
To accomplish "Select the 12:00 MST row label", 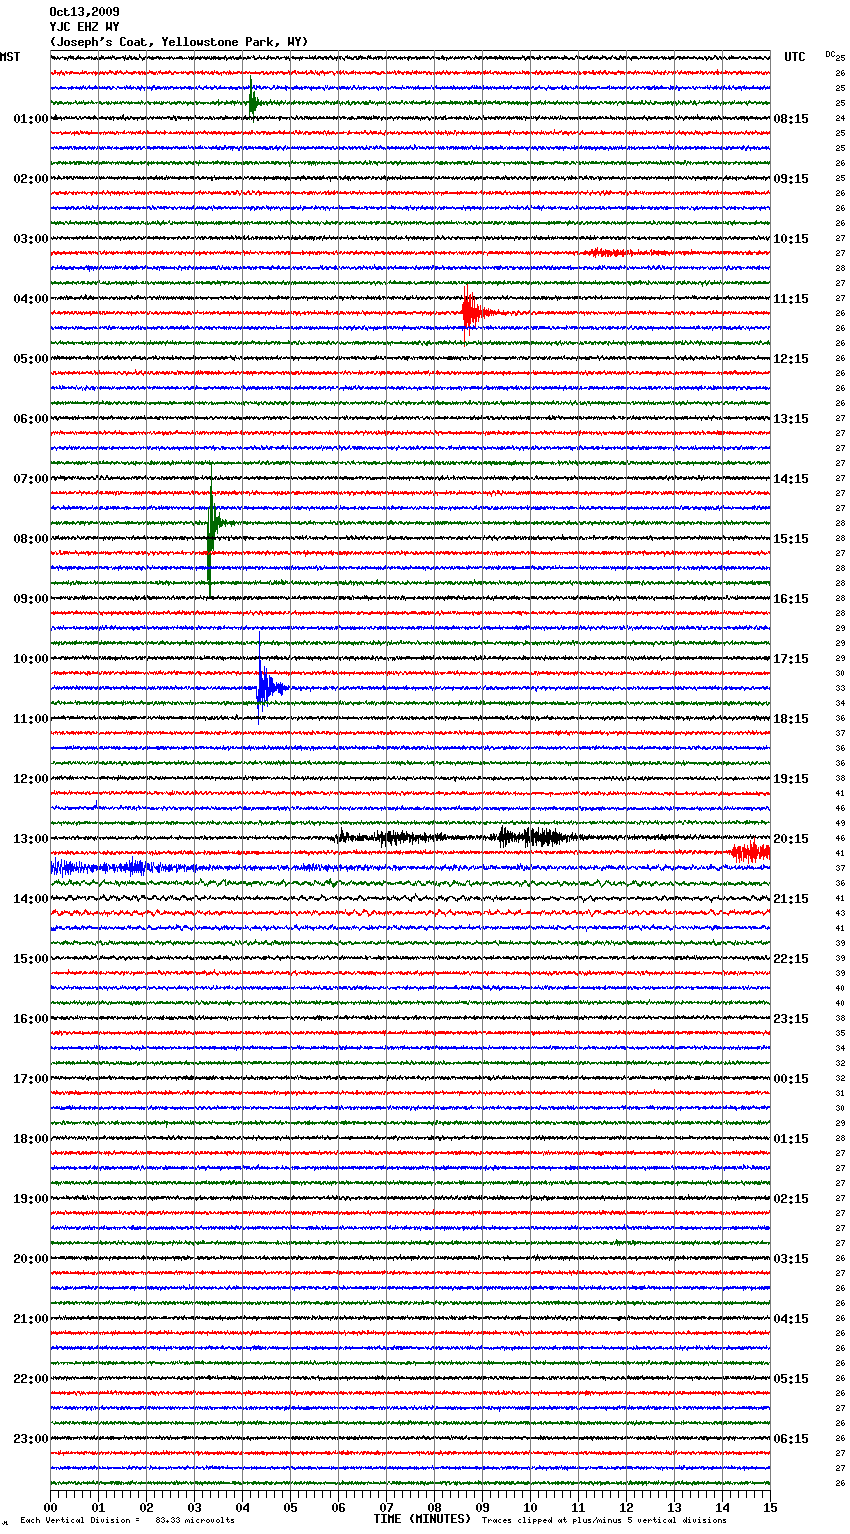I will tap(31, 779).
